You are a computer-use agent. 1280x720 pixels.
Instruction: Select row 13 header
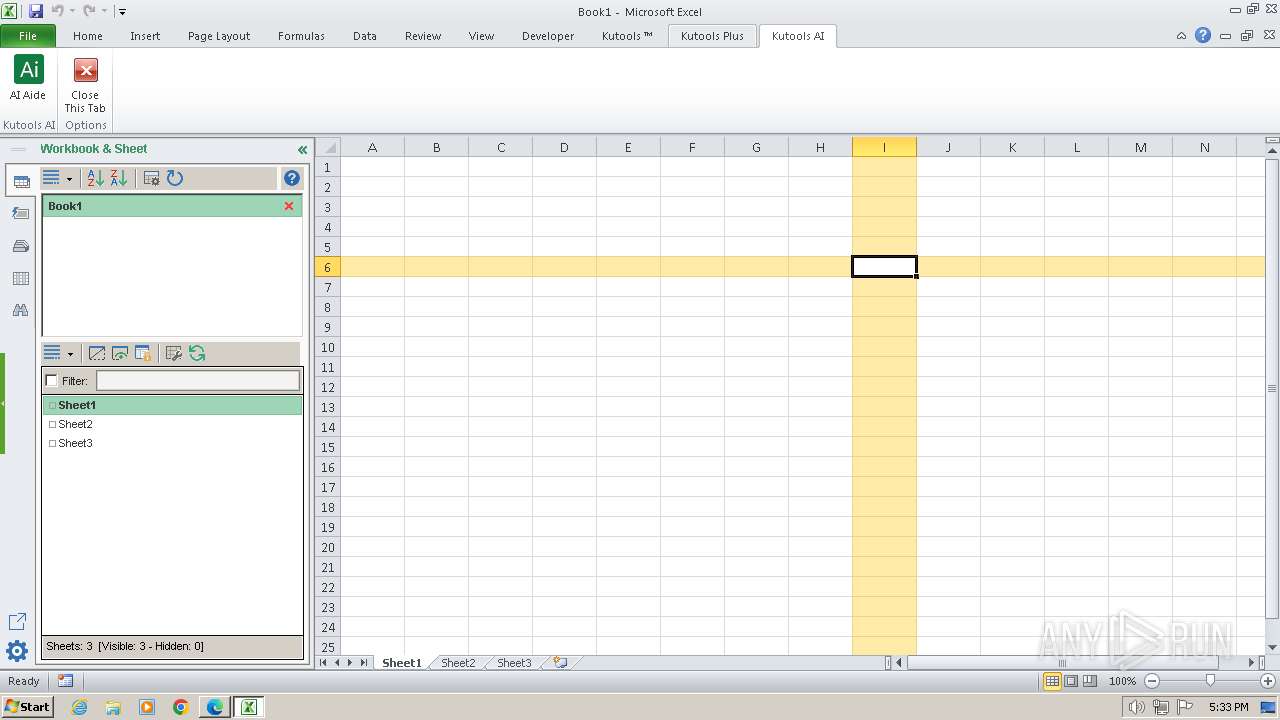[x=327, y=407]
